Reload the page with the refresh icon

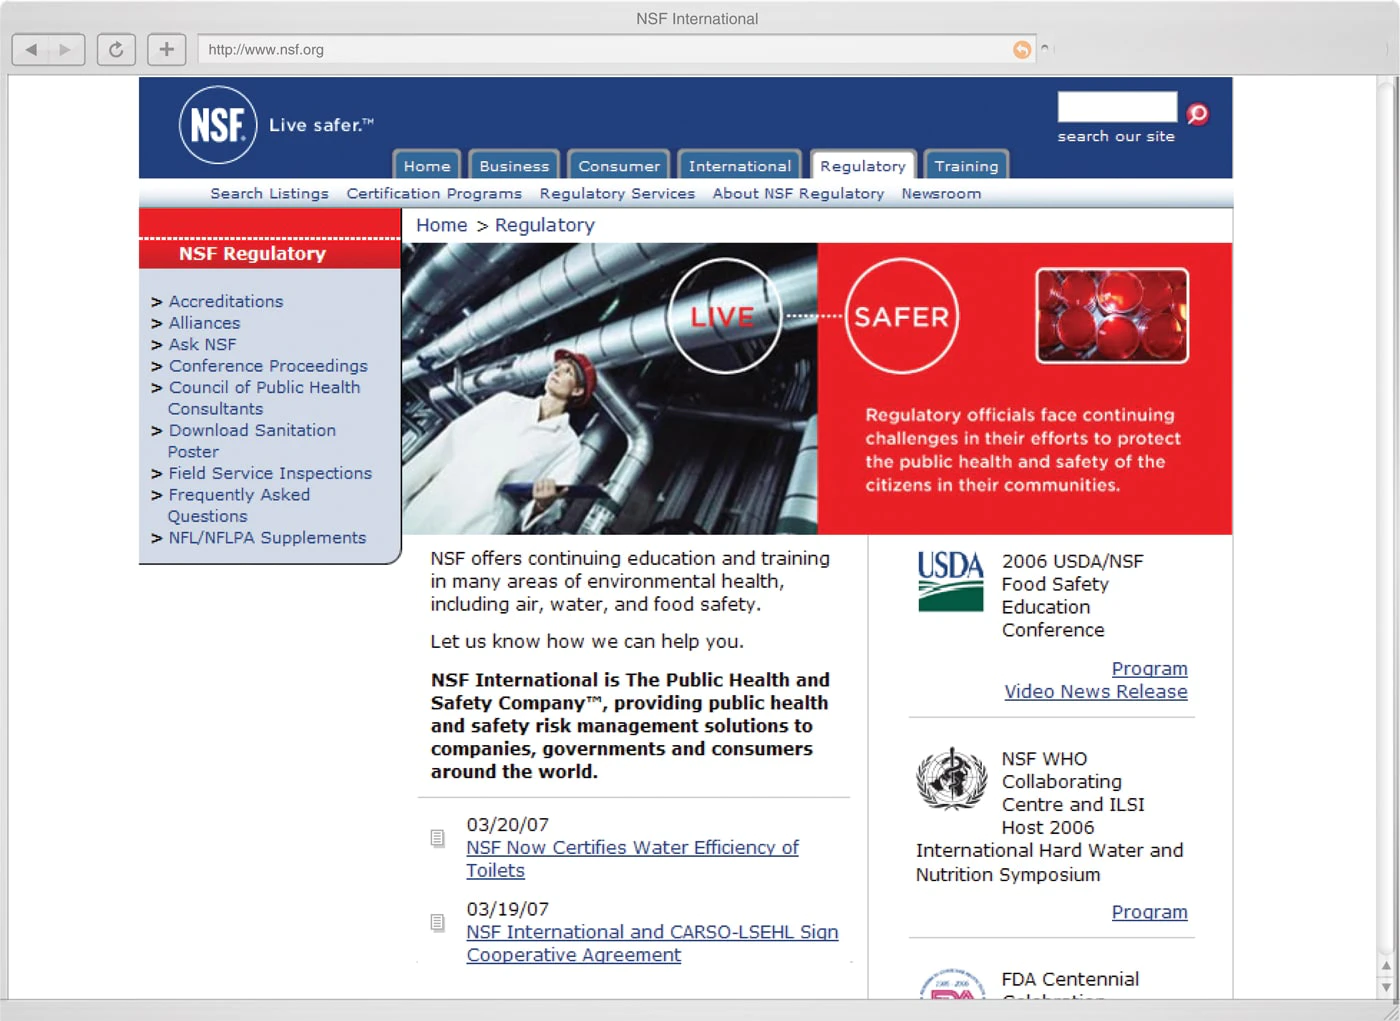[116, 49]
